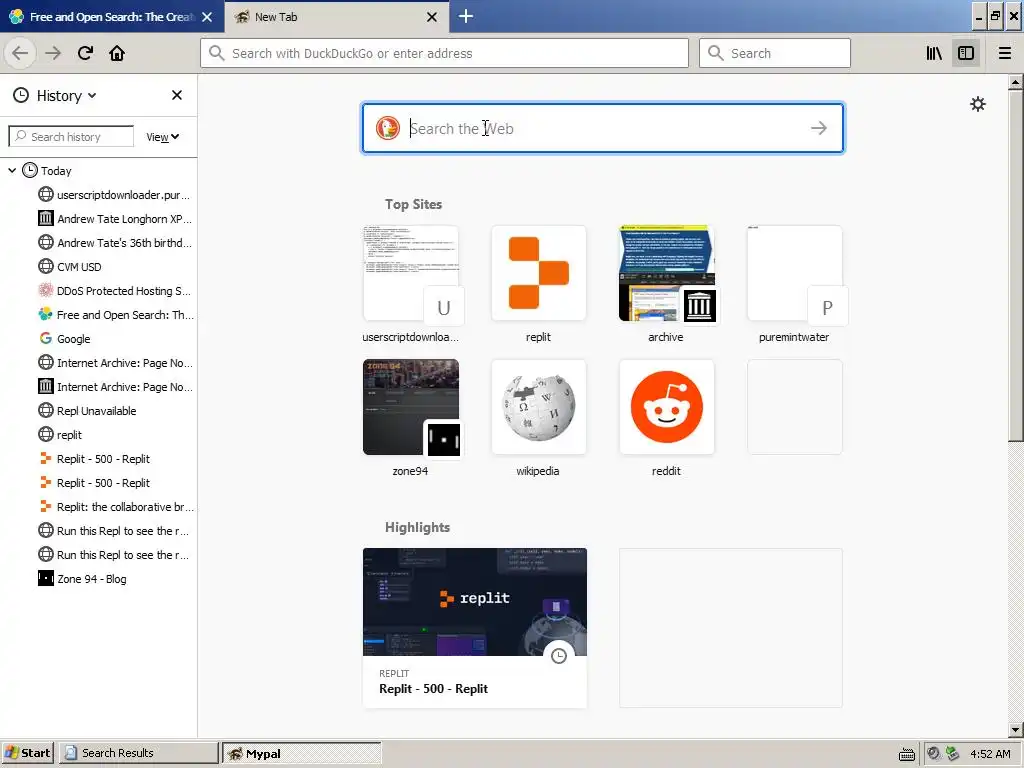Open Free and Open Search history entry
The width and height of the screenshot is (1024, 768).
pos(115,315)
